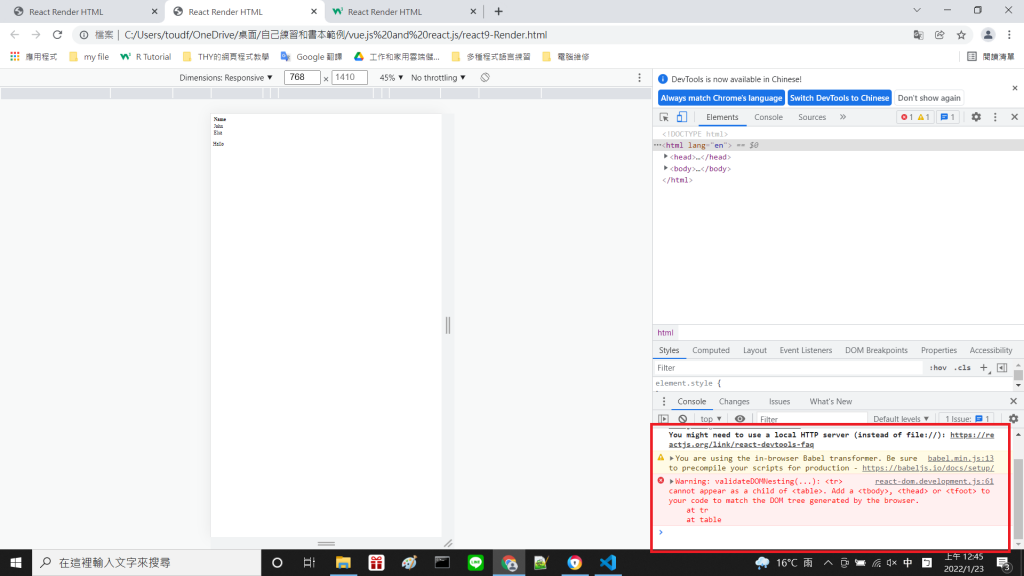This screenshot has height=576, width=1024.
Task: Show the console sidebar icon
Action: point(664,419)
